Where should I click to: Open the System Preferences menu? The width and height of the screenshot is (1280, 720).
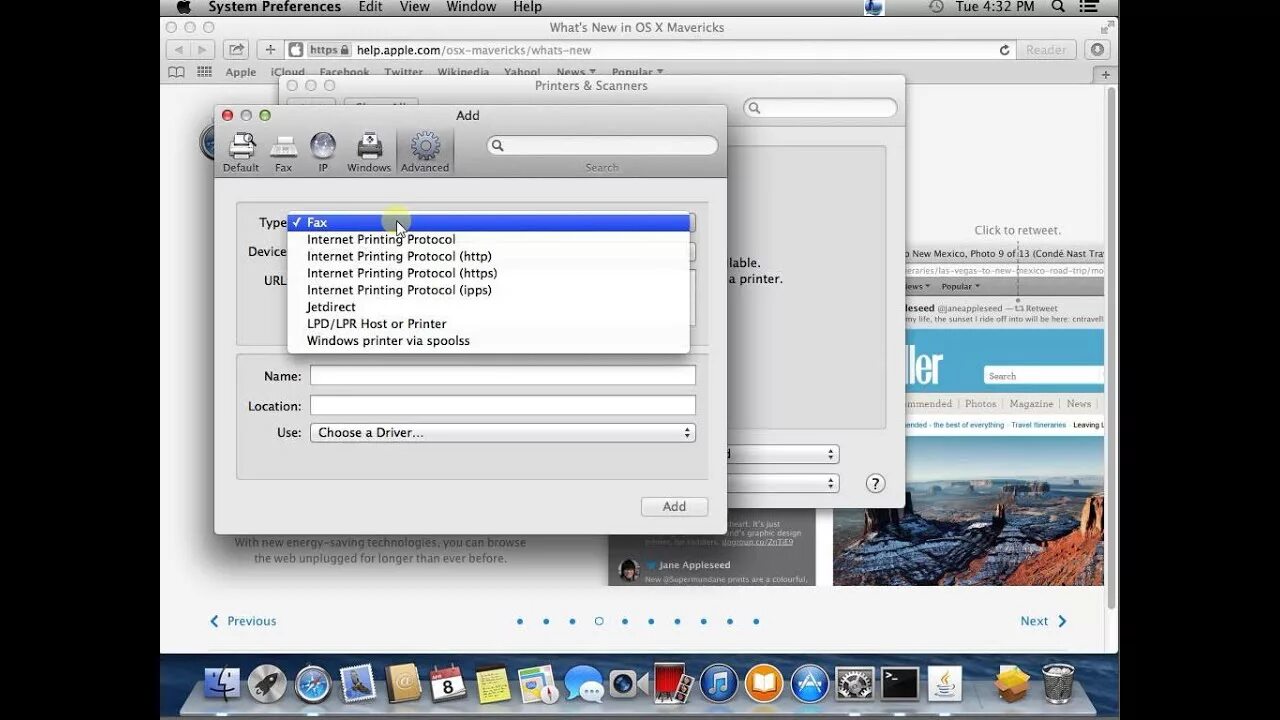(x=275, y=7)
